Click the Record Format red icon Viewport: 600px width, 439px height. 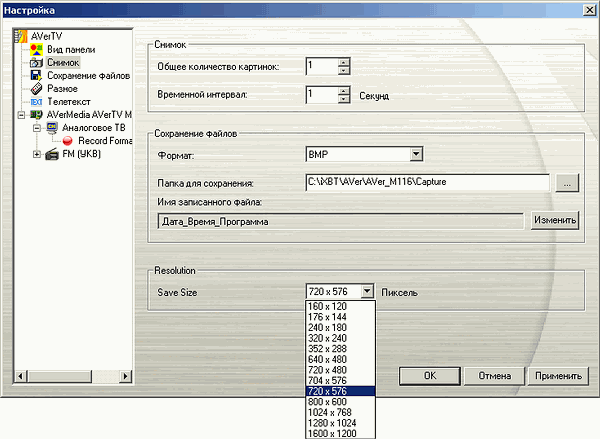[68, 141]
